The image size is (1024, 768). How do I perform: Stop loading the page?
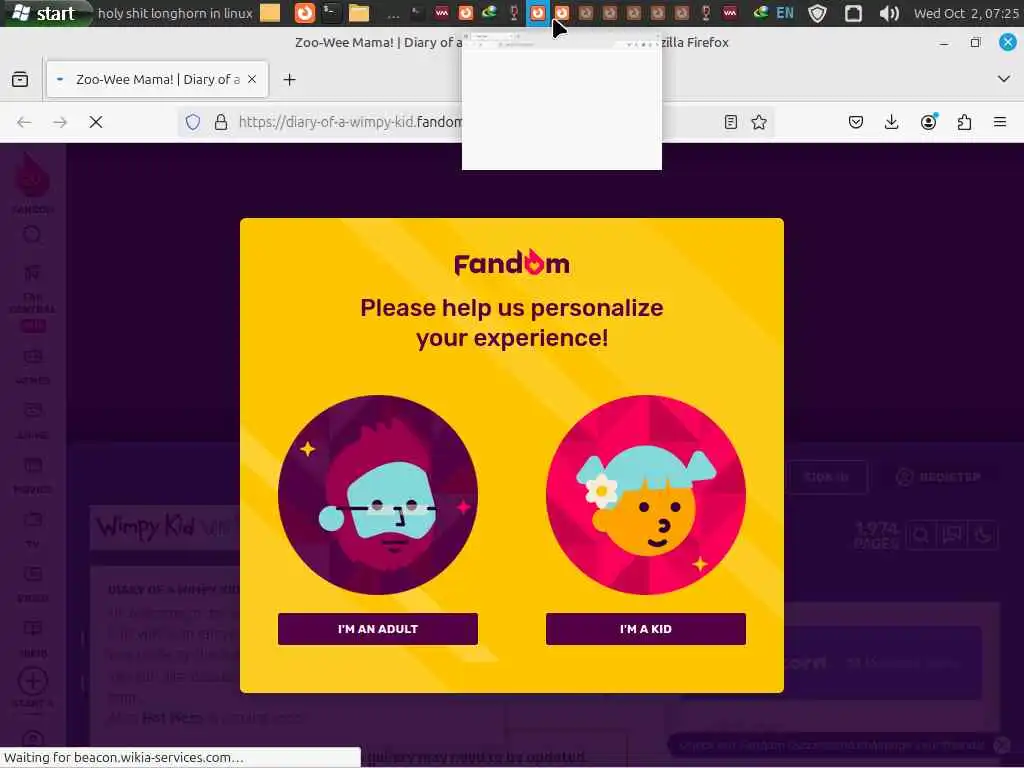tap(96, 122)
